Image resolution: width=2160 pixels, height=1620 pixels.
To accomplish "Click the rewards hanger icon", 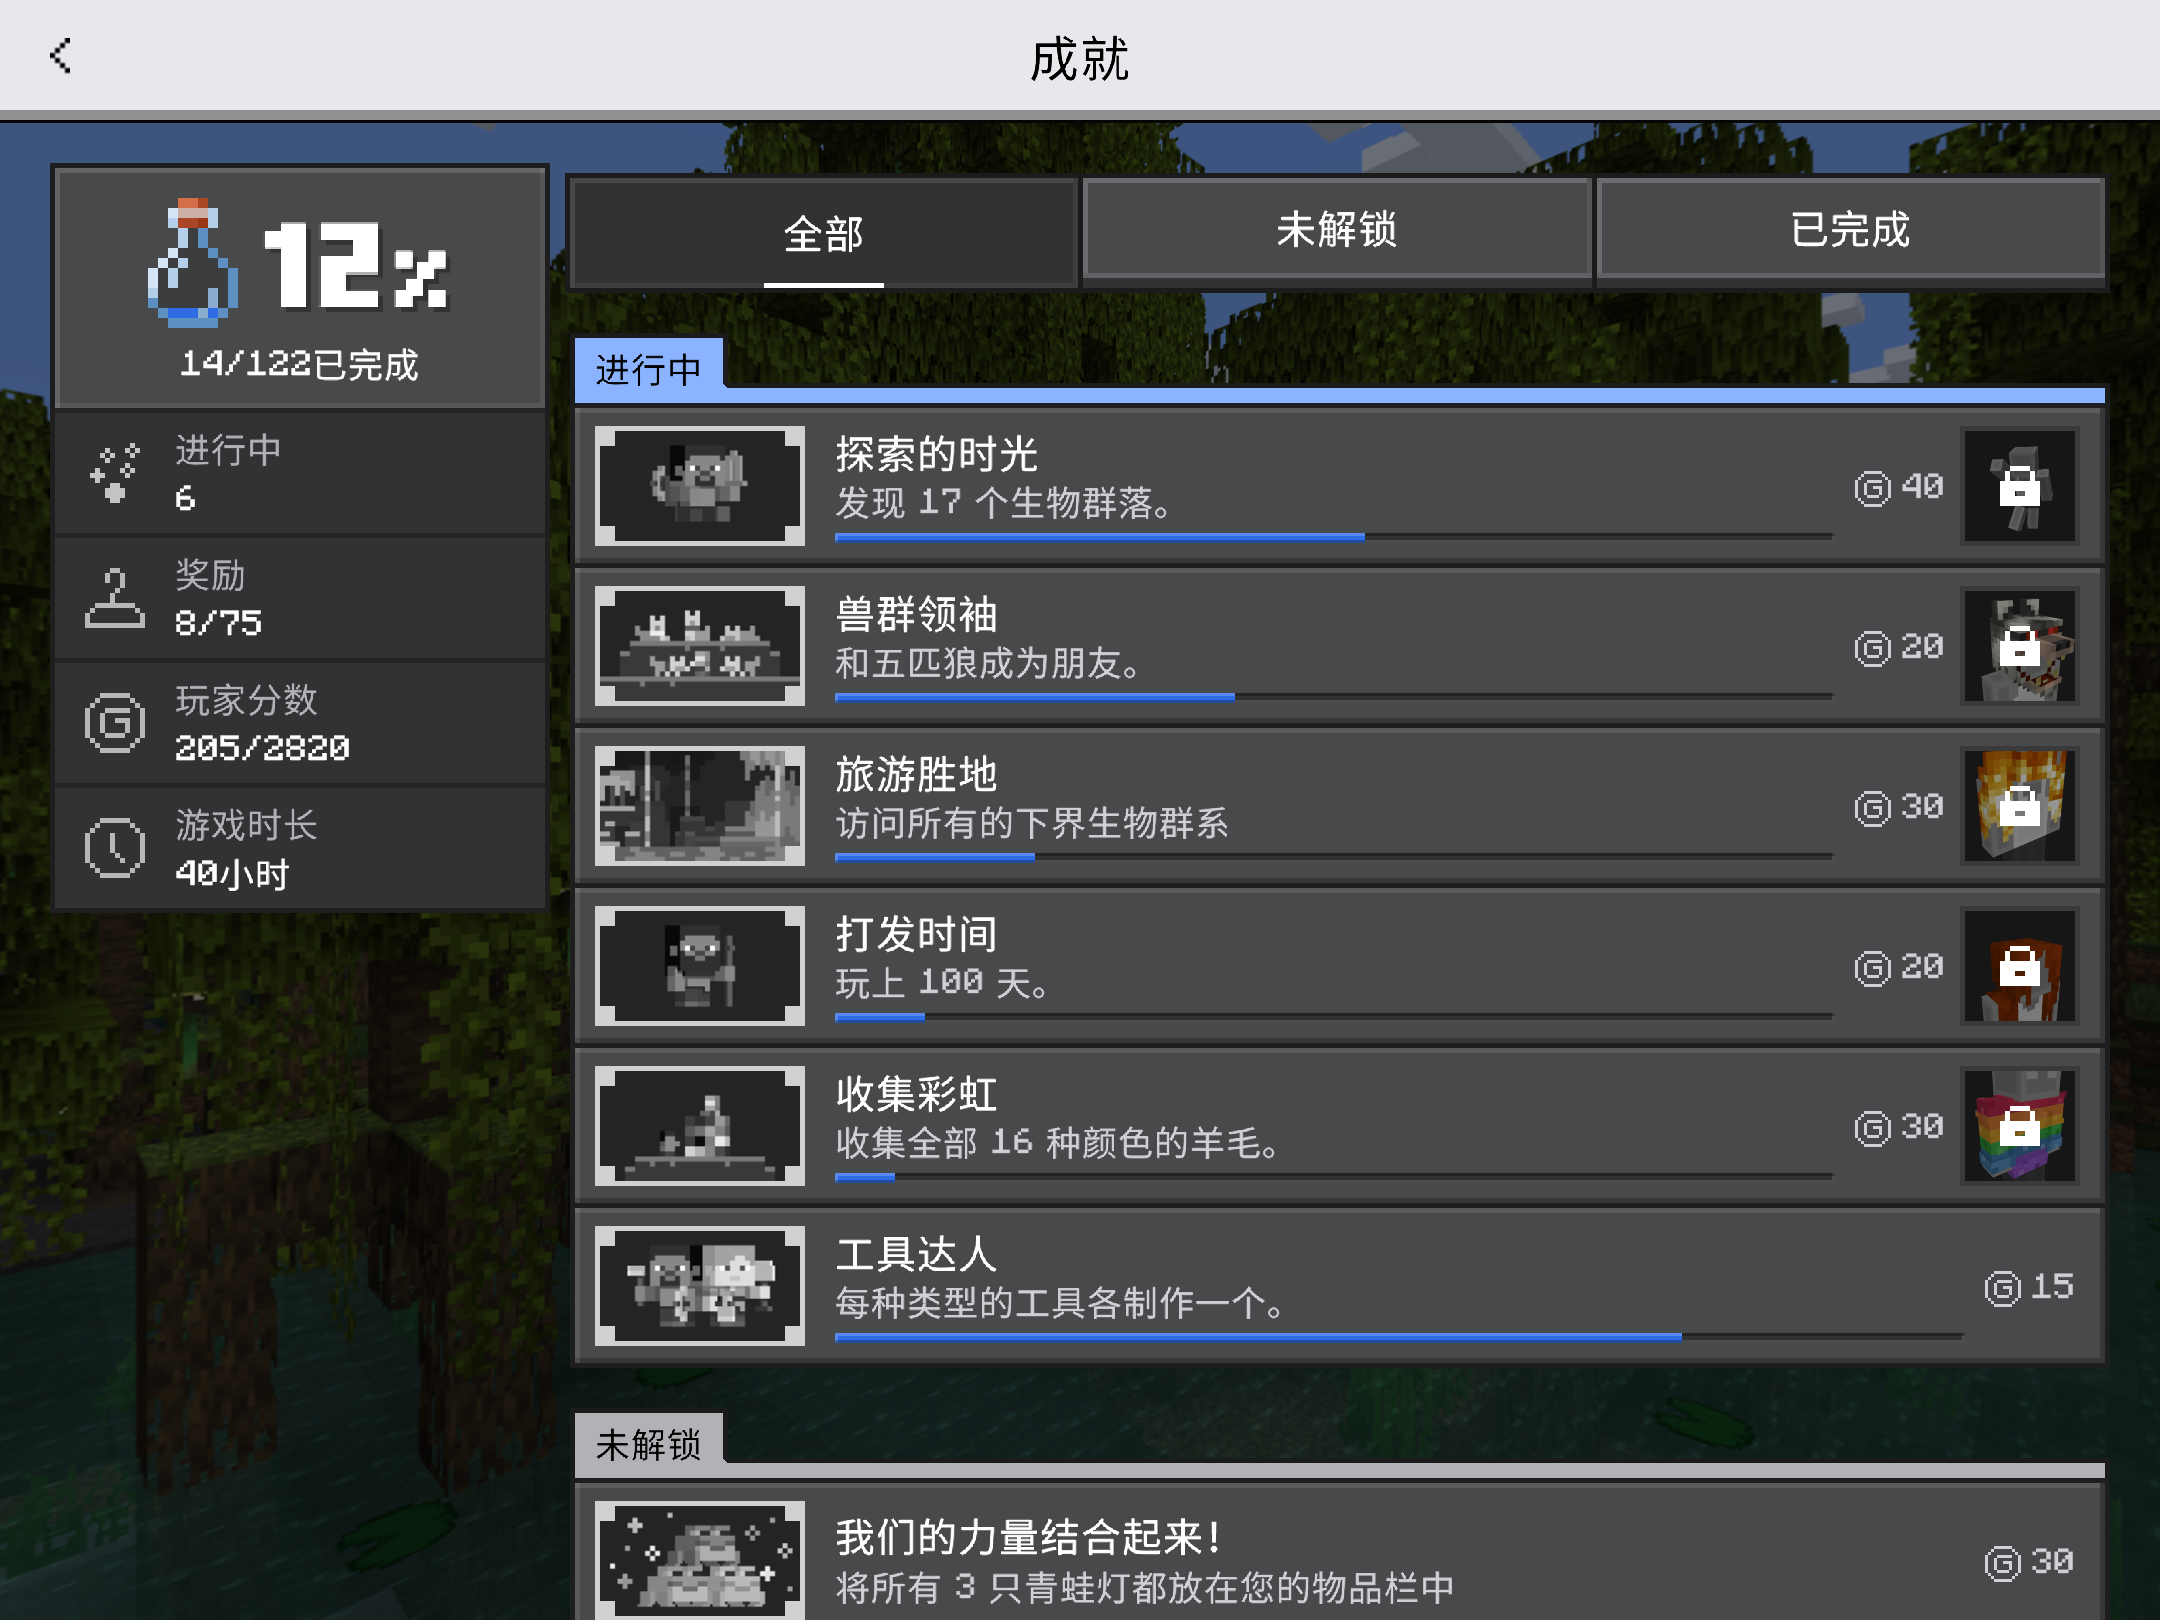I will tap(115, 598).
